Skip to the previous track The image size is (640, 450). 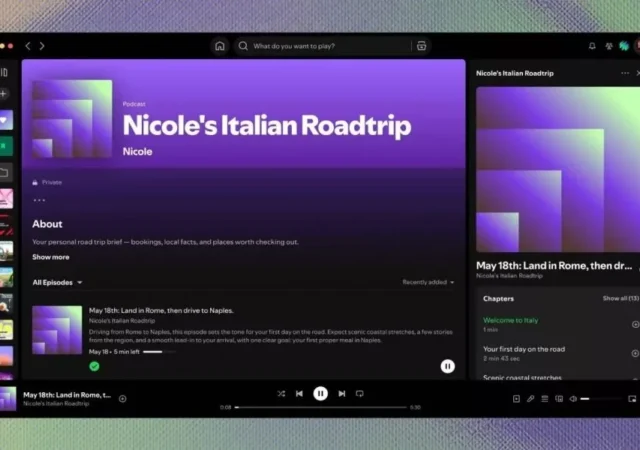(299, 394)
